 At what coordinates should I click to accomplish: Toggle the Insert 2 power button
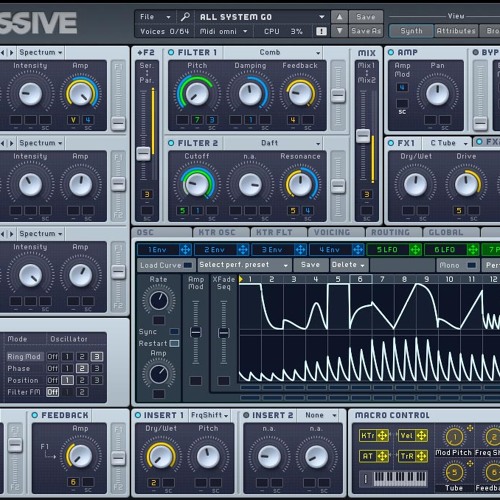click(x=246, y=415)
